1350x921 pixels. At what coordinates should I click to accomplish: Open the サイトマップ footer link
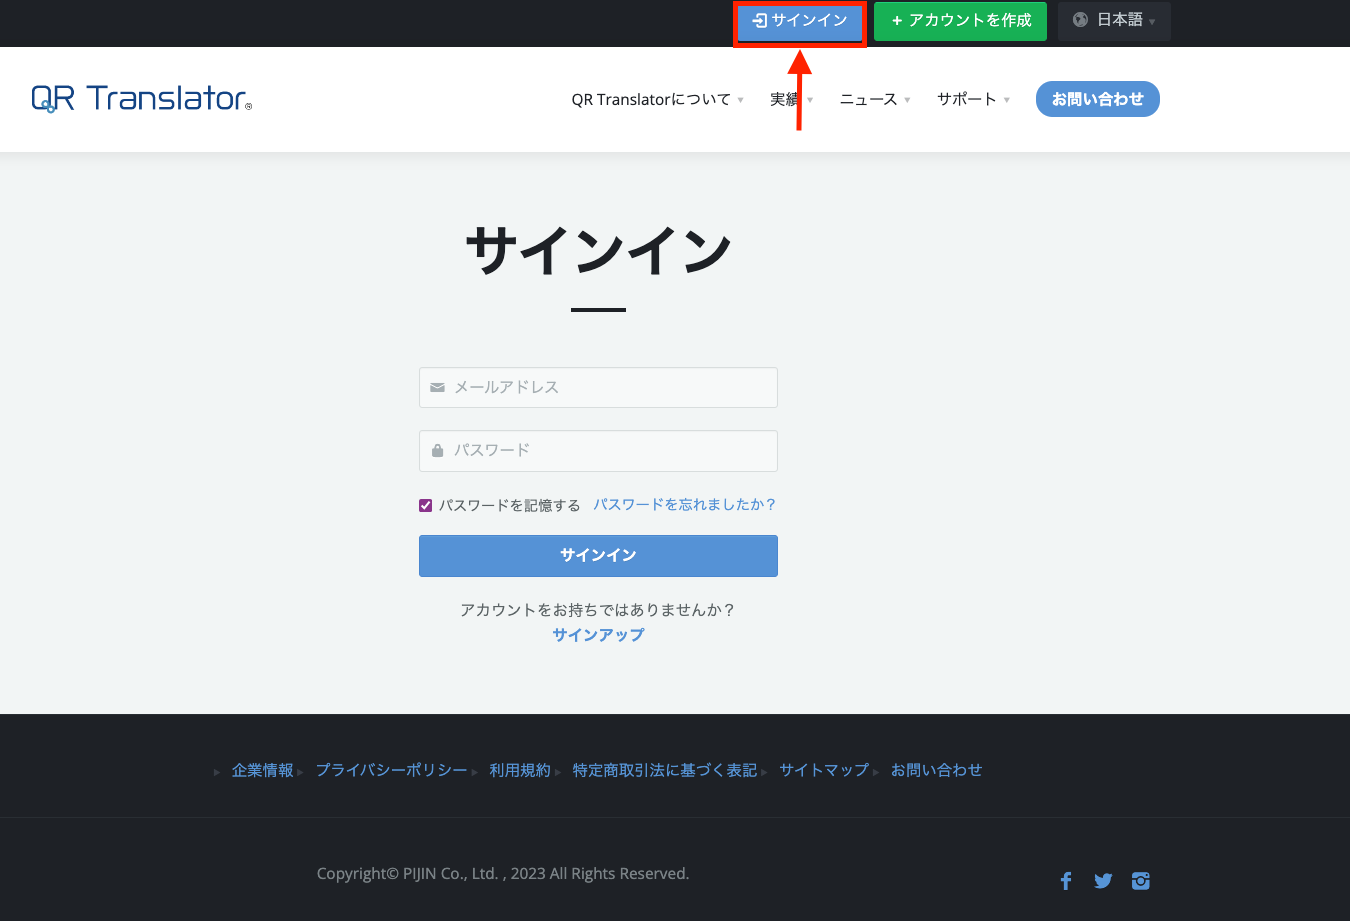pyautogui.click(x=825, y=770)
